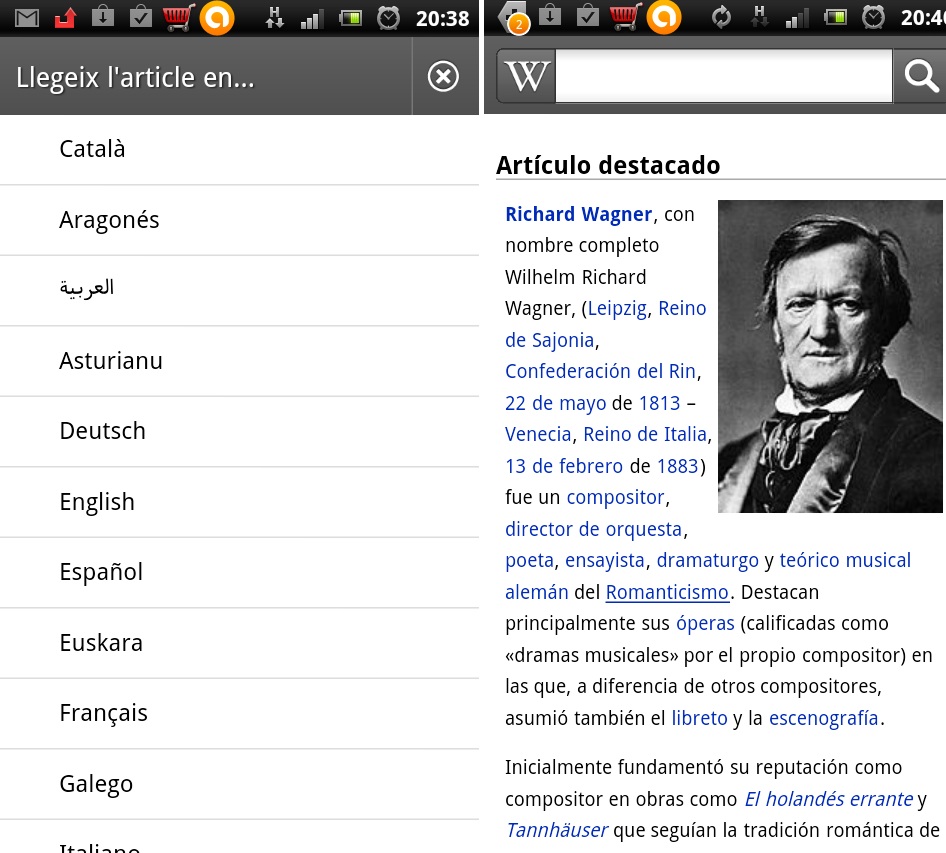
Task: Open the 22 de mayo link
Action: tap(555, 402)
